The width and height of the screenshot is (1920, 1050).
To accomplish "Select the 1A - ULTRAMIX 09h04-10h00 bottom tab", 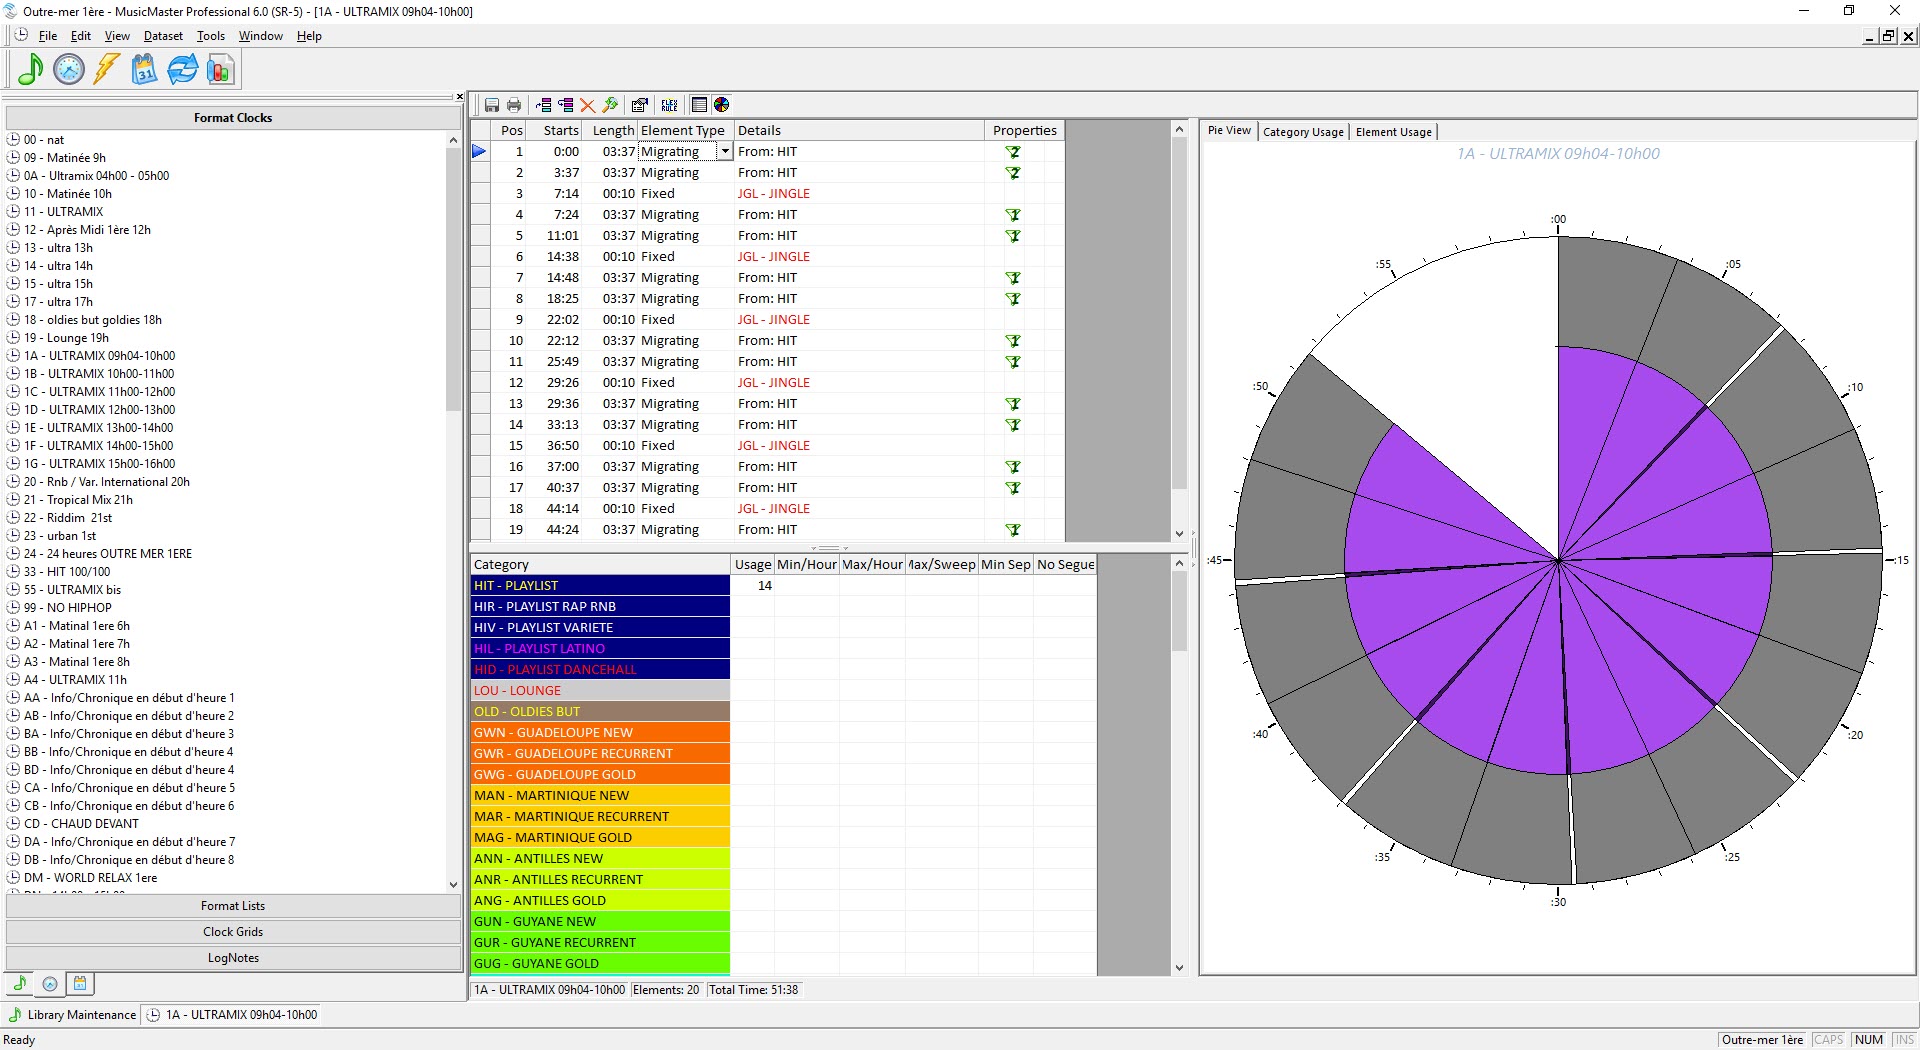I will click(233, 1015).
